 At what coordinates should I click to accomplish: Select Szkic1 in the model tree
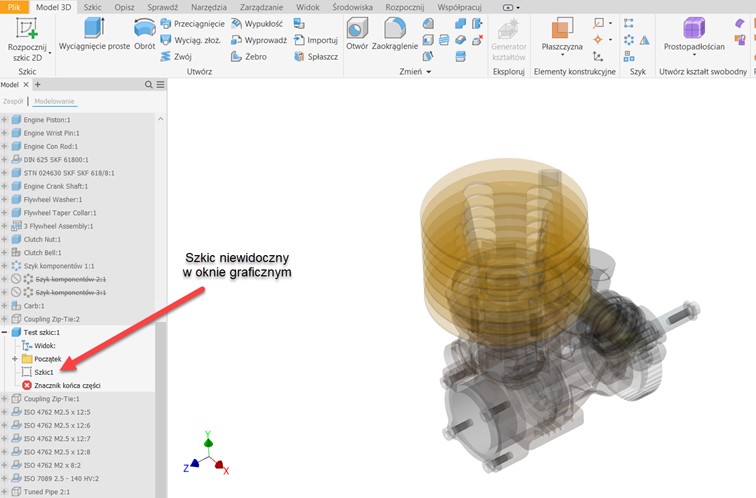pos(43,371)
